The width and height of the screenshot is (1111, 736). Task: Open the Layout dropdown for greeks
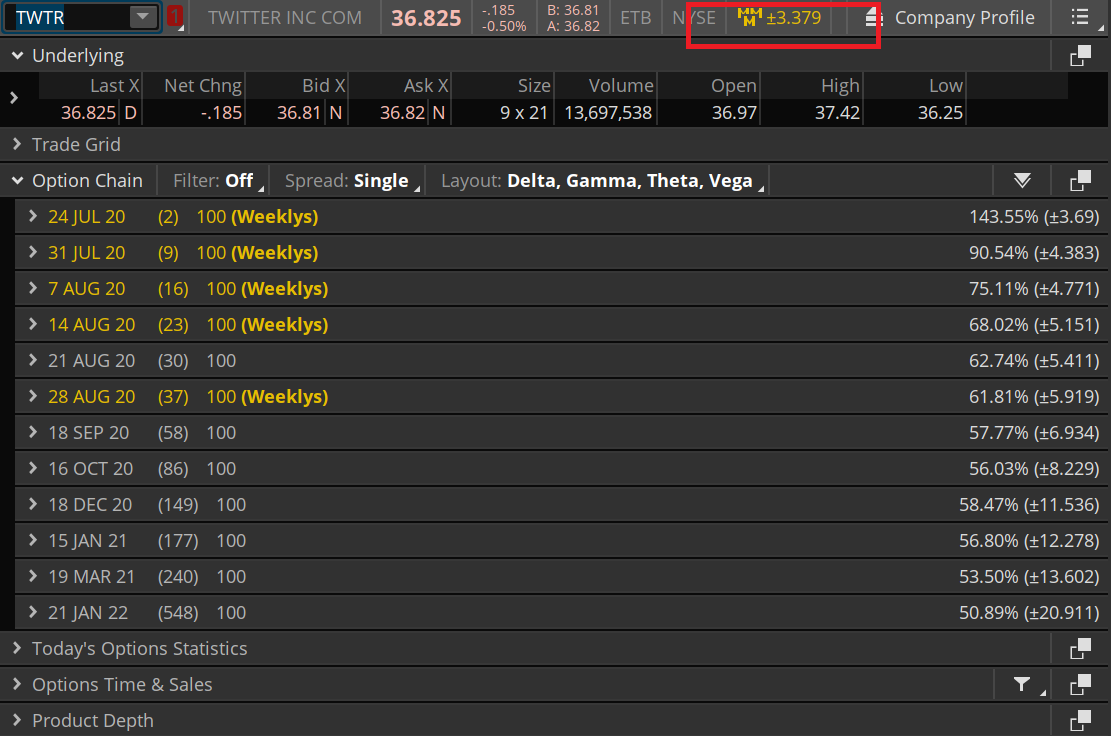click(602, 181)
